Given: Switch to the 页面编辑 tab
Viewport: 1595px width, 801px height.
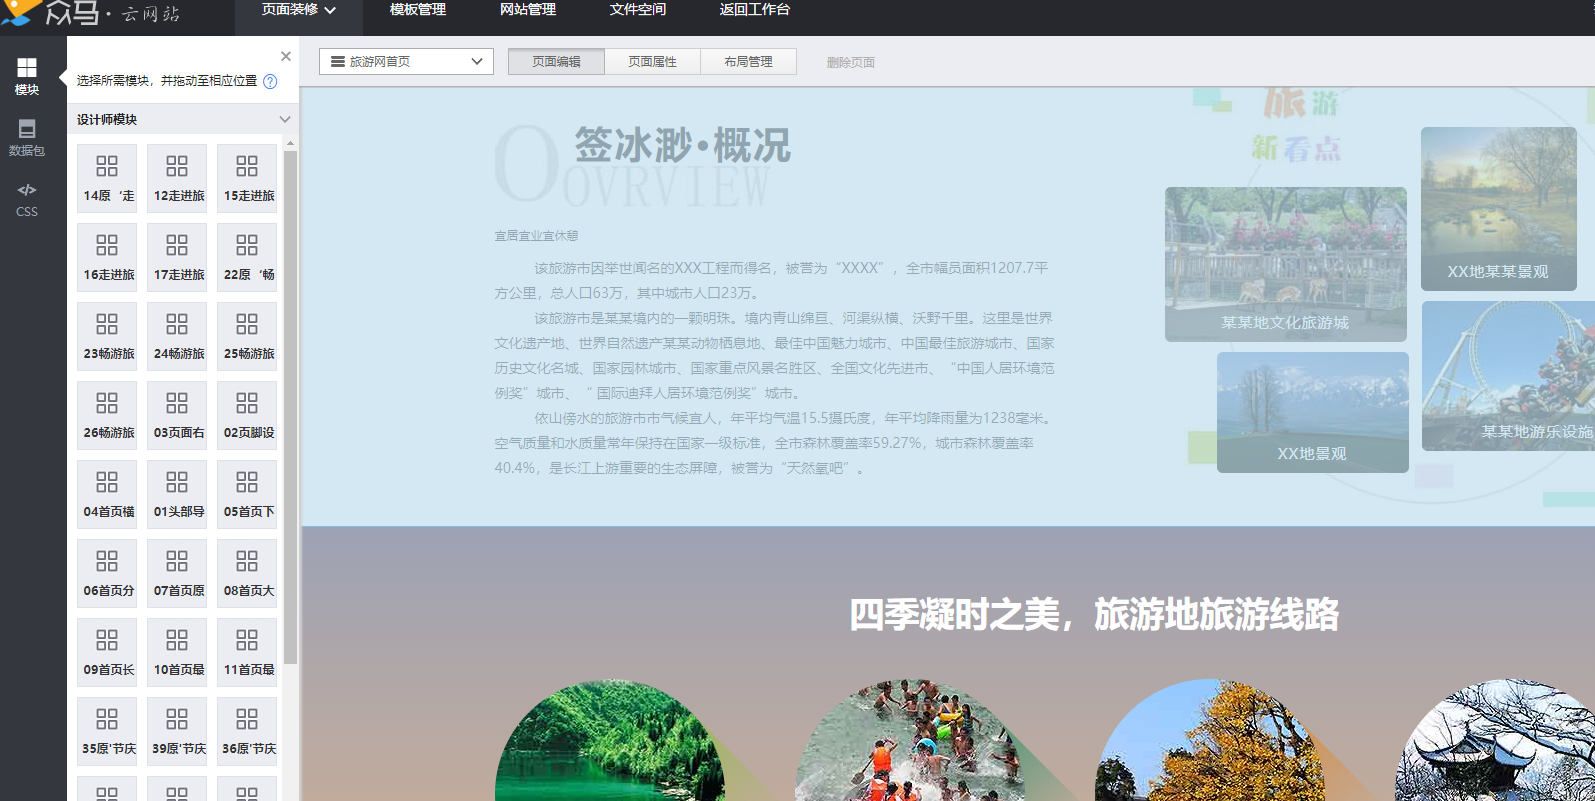Looking at the screenshot, I should coord(556,61).
